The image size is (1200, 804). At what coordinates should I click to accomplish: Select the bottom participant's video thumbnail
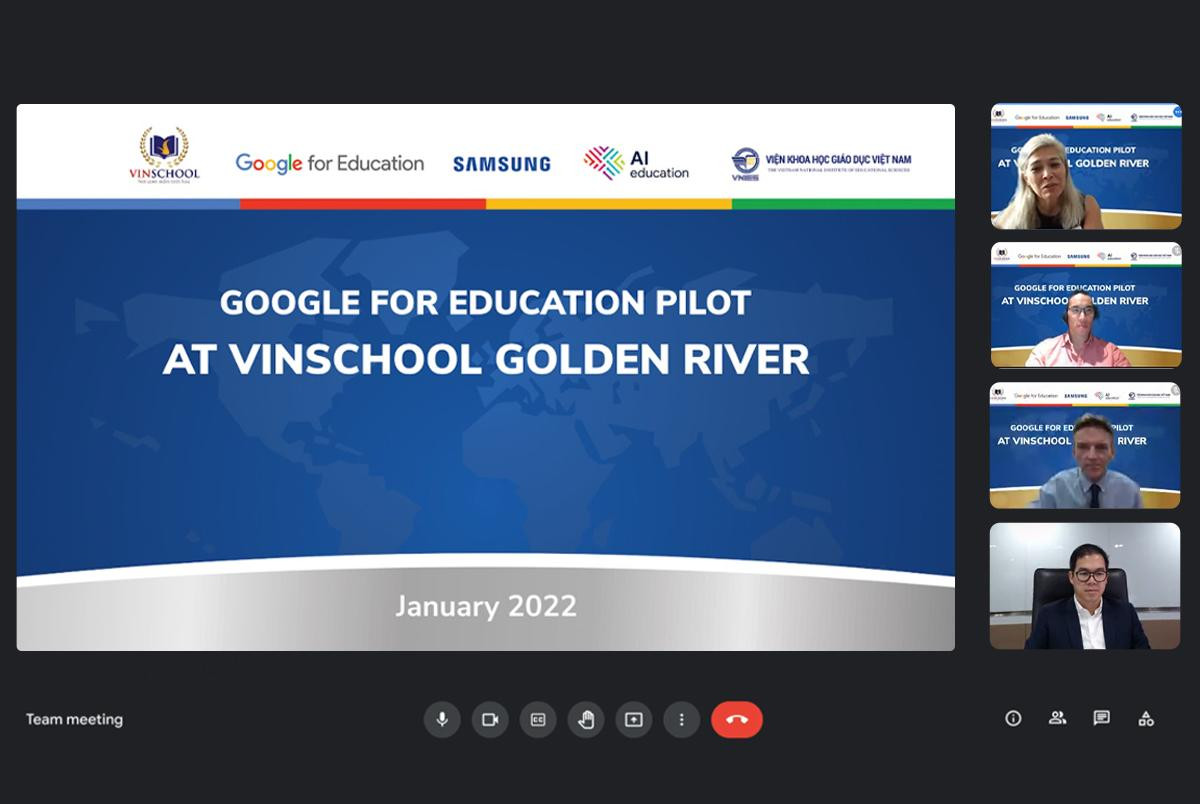tap(1085, 586)
